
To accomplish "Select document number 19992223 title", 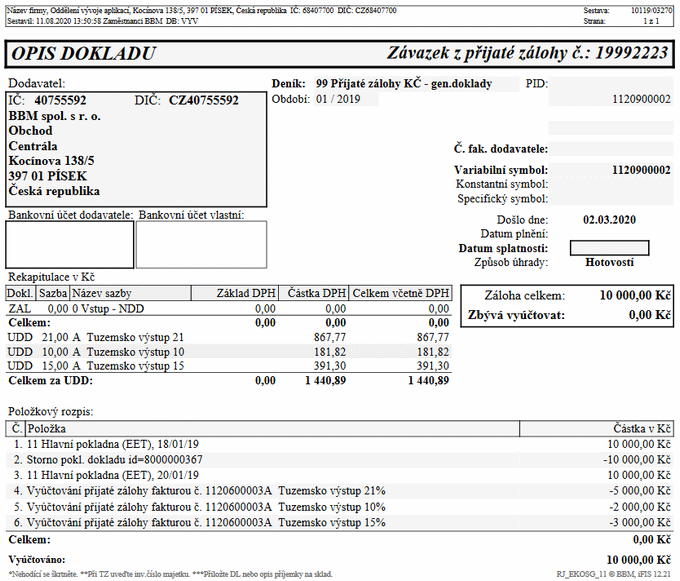I will point(527,53).
